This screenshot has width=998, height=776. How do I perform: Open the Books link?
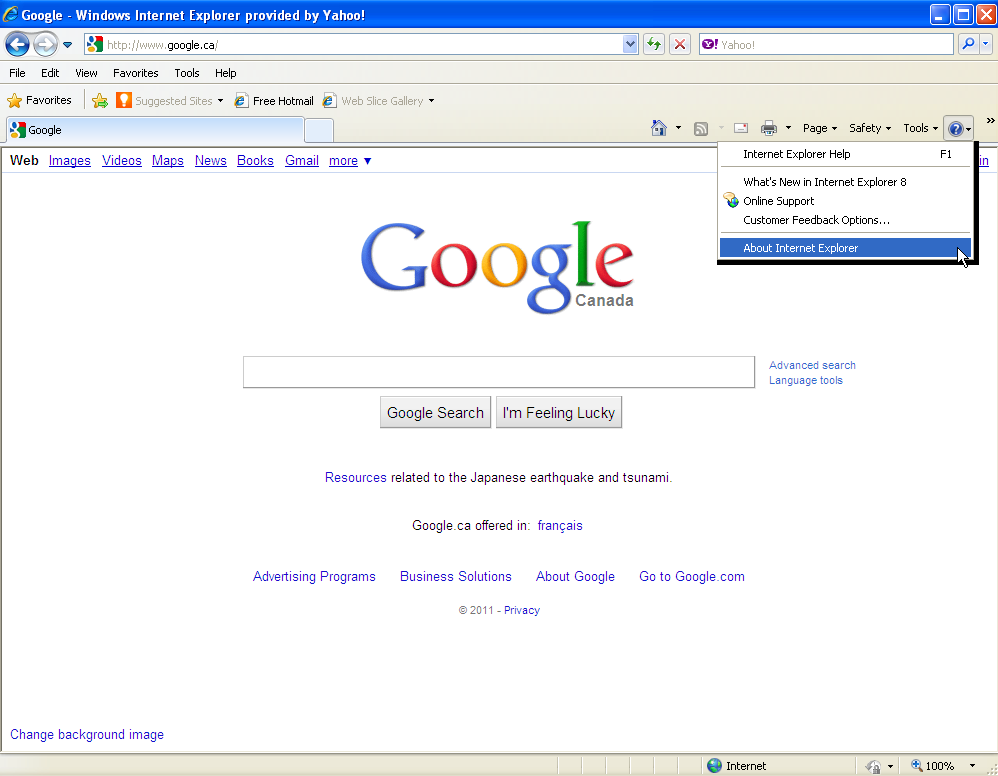[255, 160]
